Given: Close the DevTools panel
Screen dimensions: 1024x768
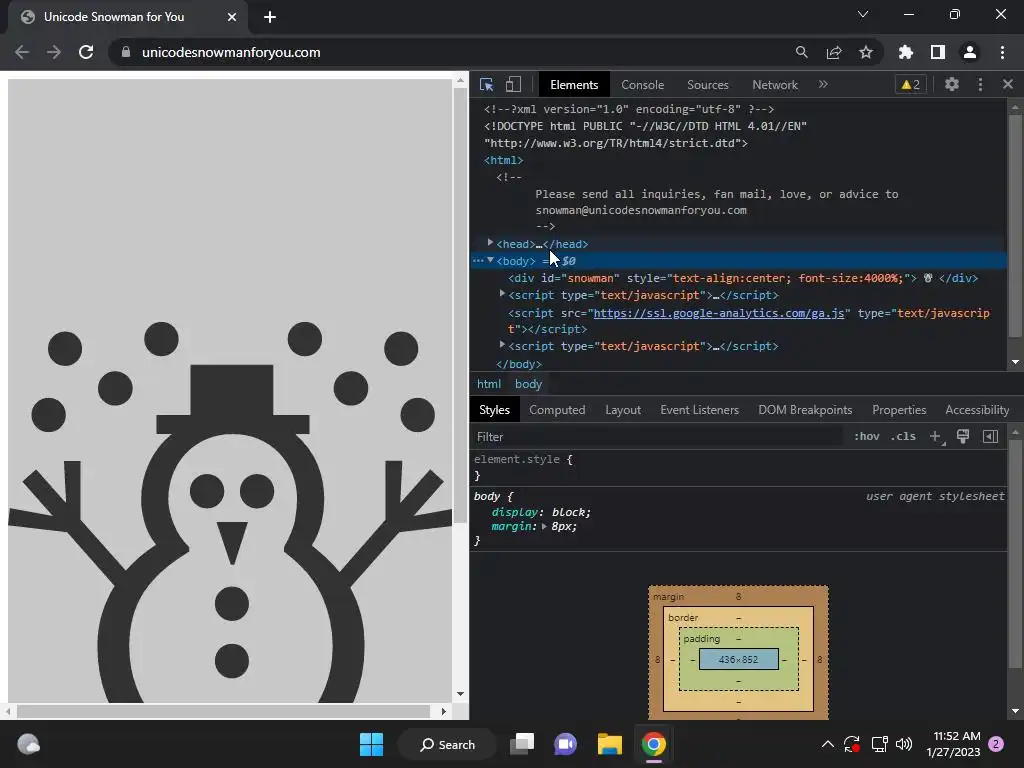Looking at the screenshot, I should click(x=1008, y=84).
